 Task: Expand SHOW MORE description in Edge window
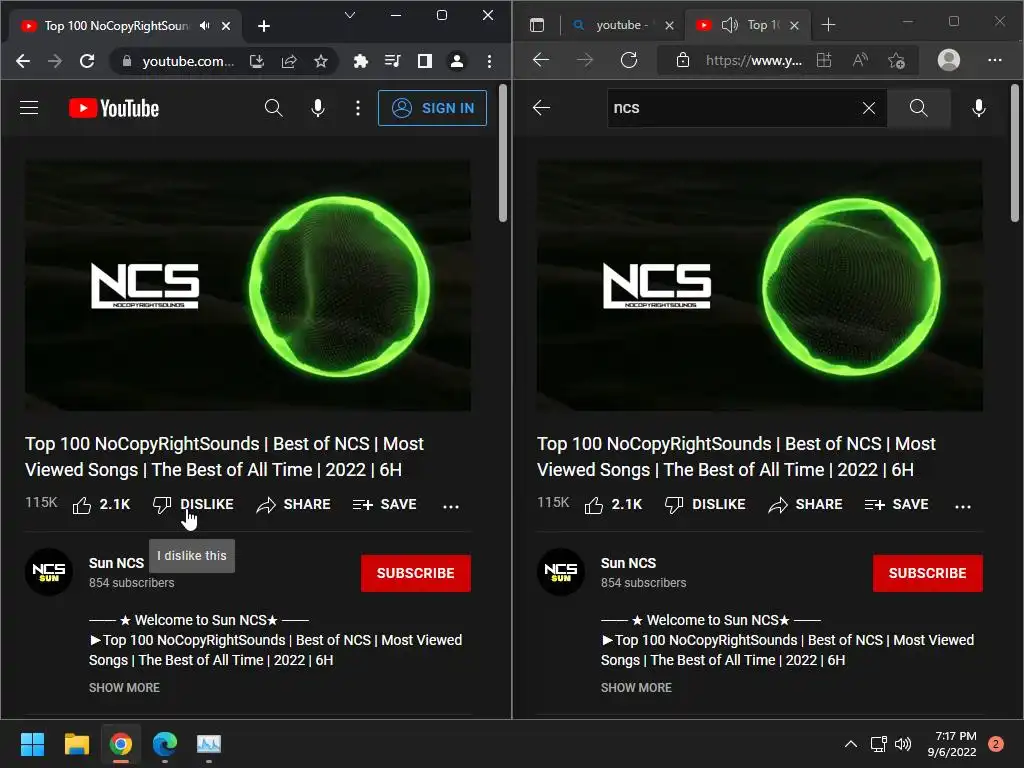tap(636, 688)
